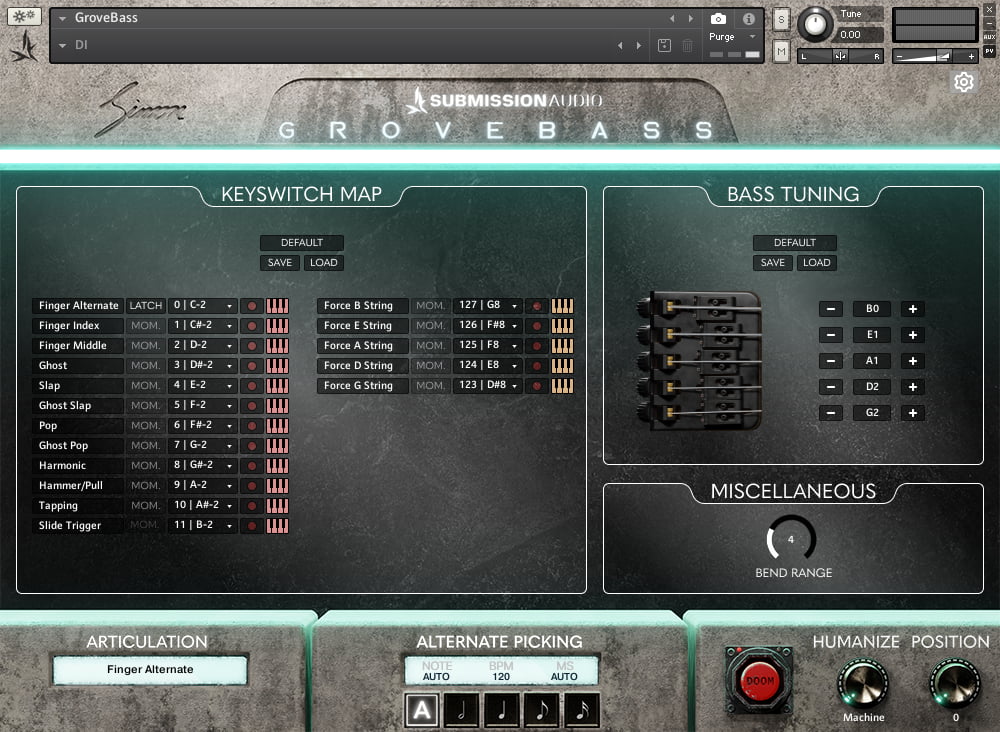Open the instrument info icon

tap(748, 19)
